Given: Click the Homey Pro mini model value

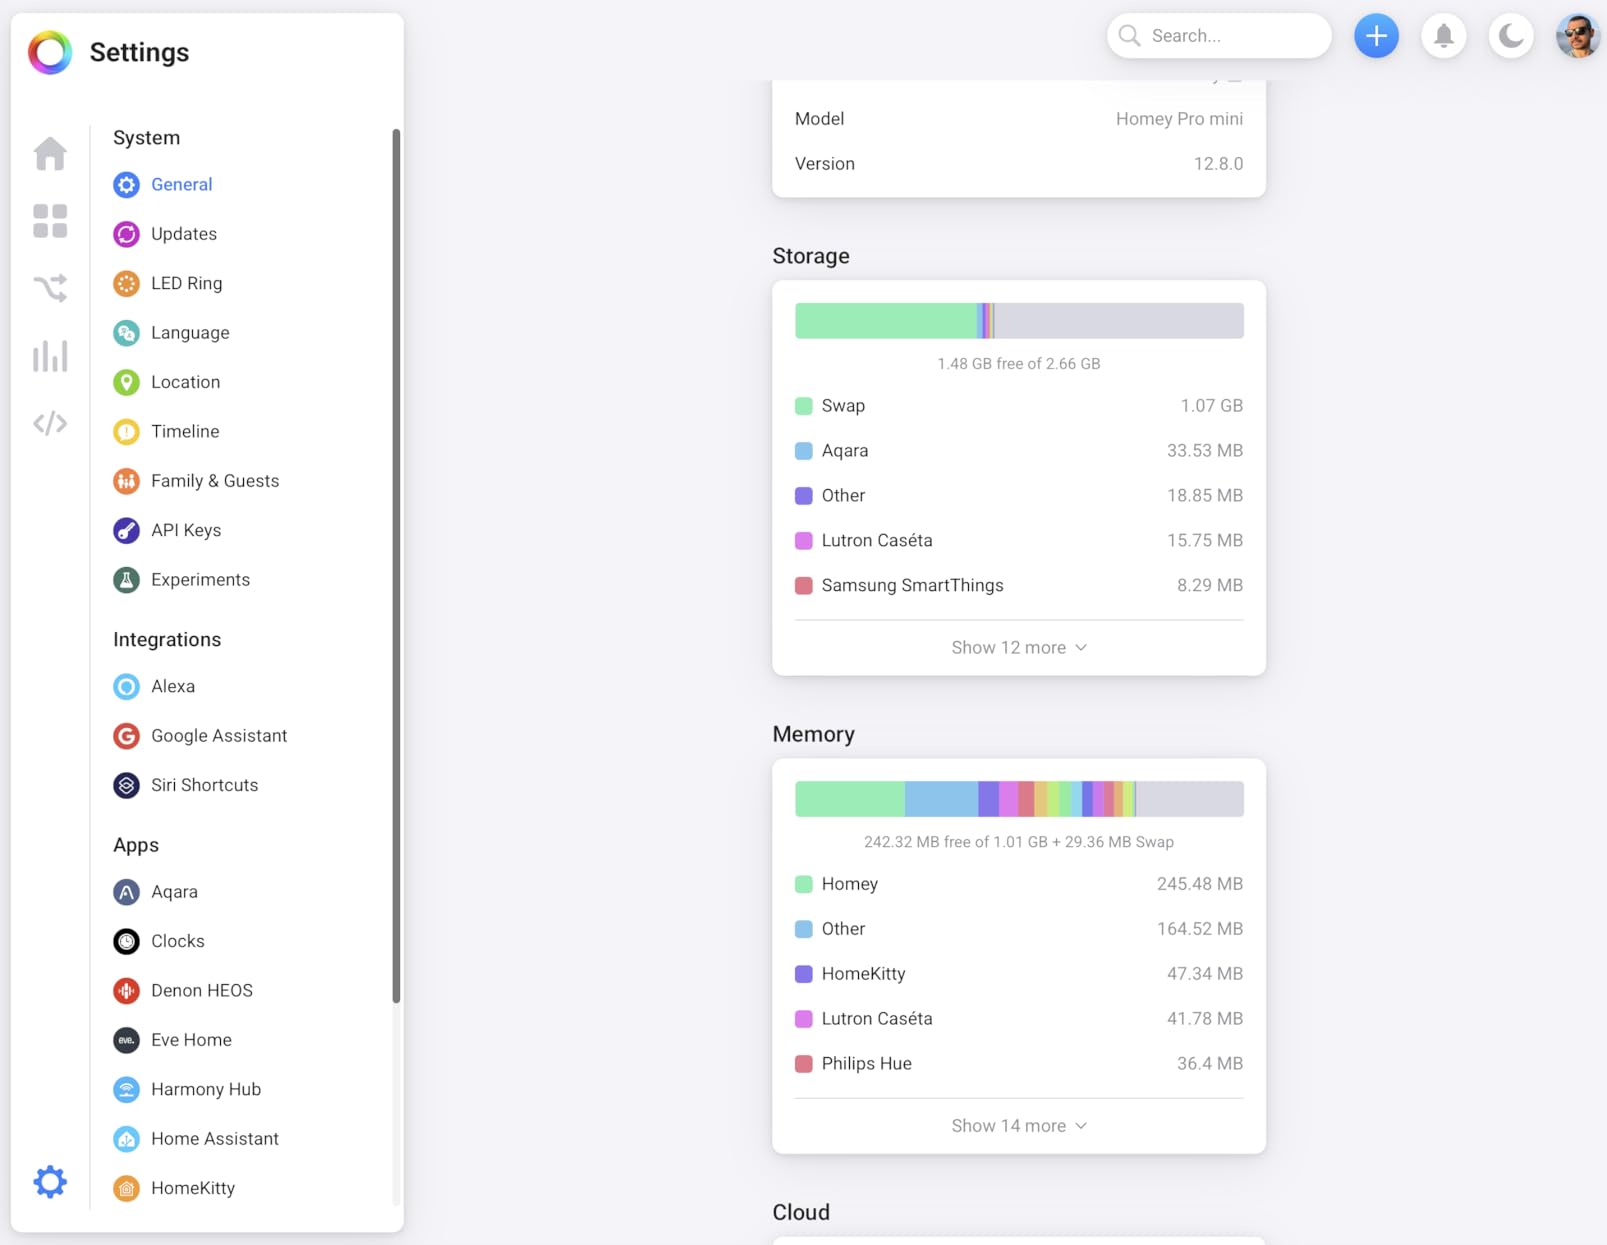Looking at the screenshot, I should pos(1179,119).
